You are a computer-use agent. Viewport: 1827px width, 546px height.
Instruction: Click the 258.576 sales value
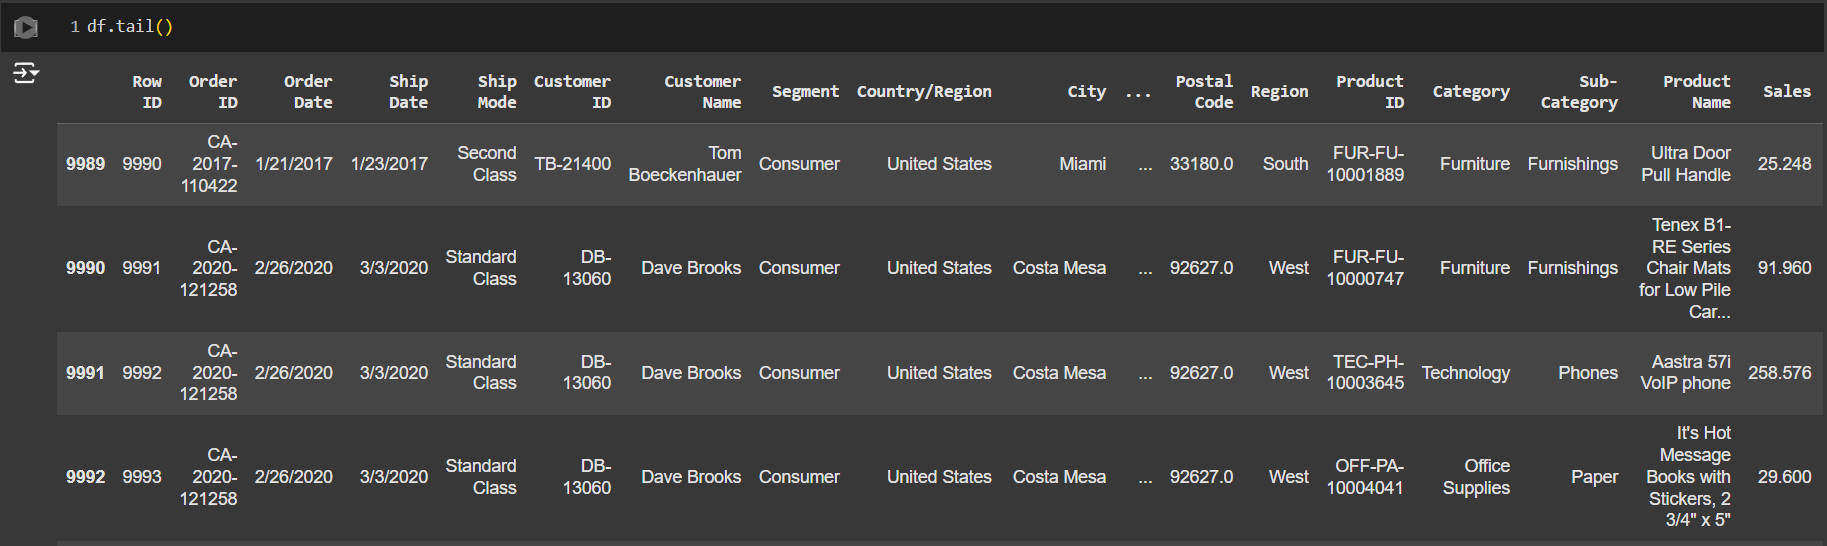(x=1779, y=373)
